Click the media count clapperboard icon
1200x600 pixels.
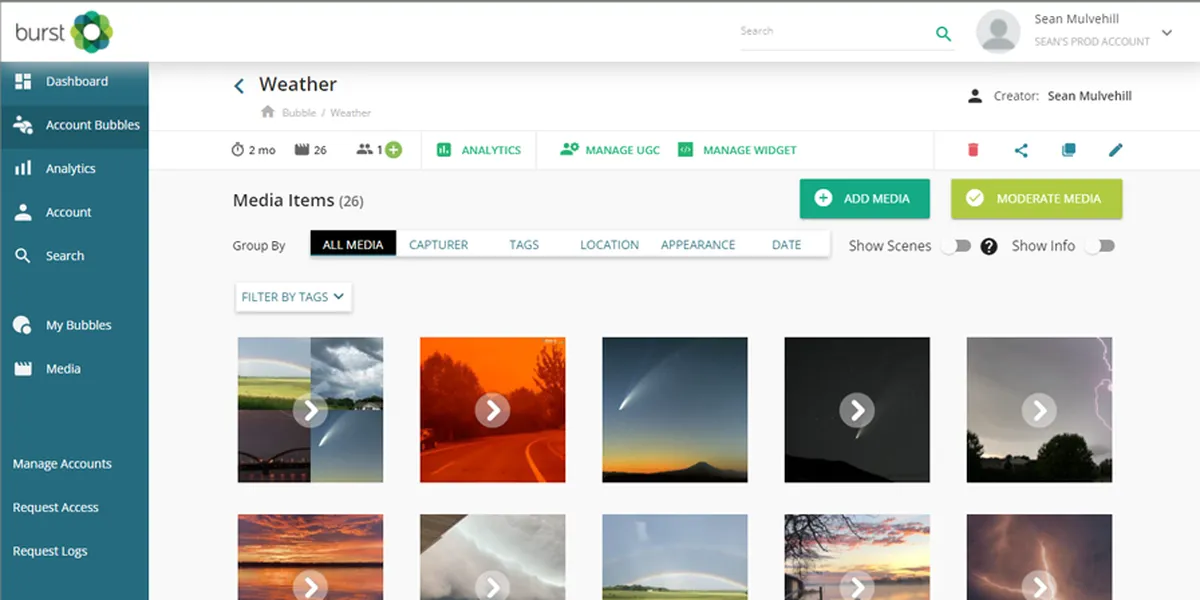[x=302, y=150]
